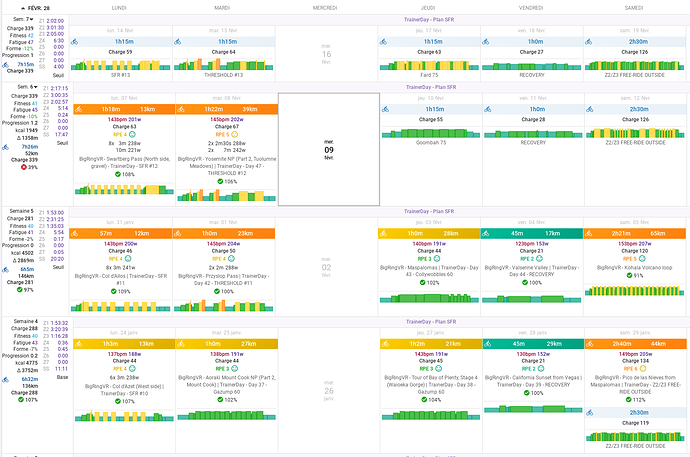Image resolution: width=690 pixels, height=457 pixels.
Task: Open Yosemite NP ride title
Action: [227, 166]
